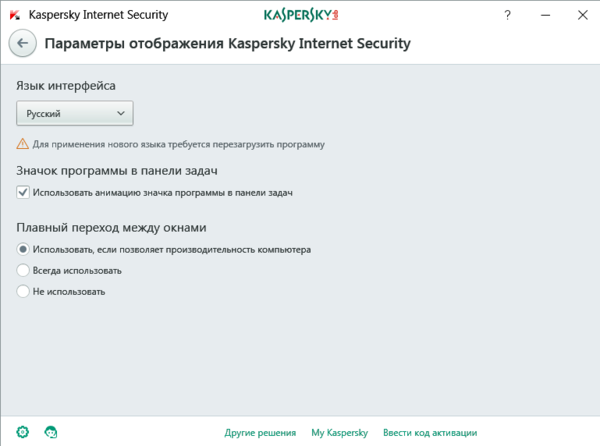The image size is (600, 446).
Task: Toggle taskbar icon animation checkbox
Action: tap(23, 192)
